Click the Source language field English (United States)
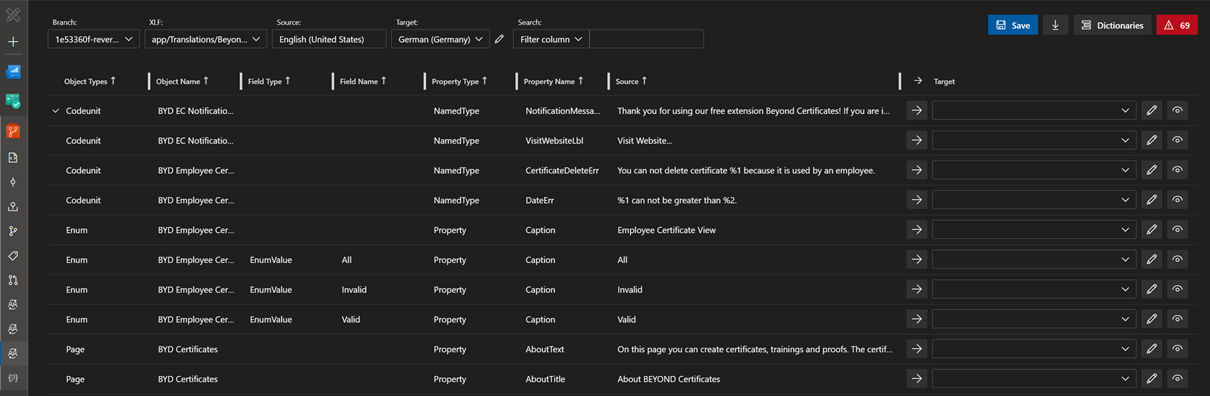1210x396 pixels. (x=329, y=39)
